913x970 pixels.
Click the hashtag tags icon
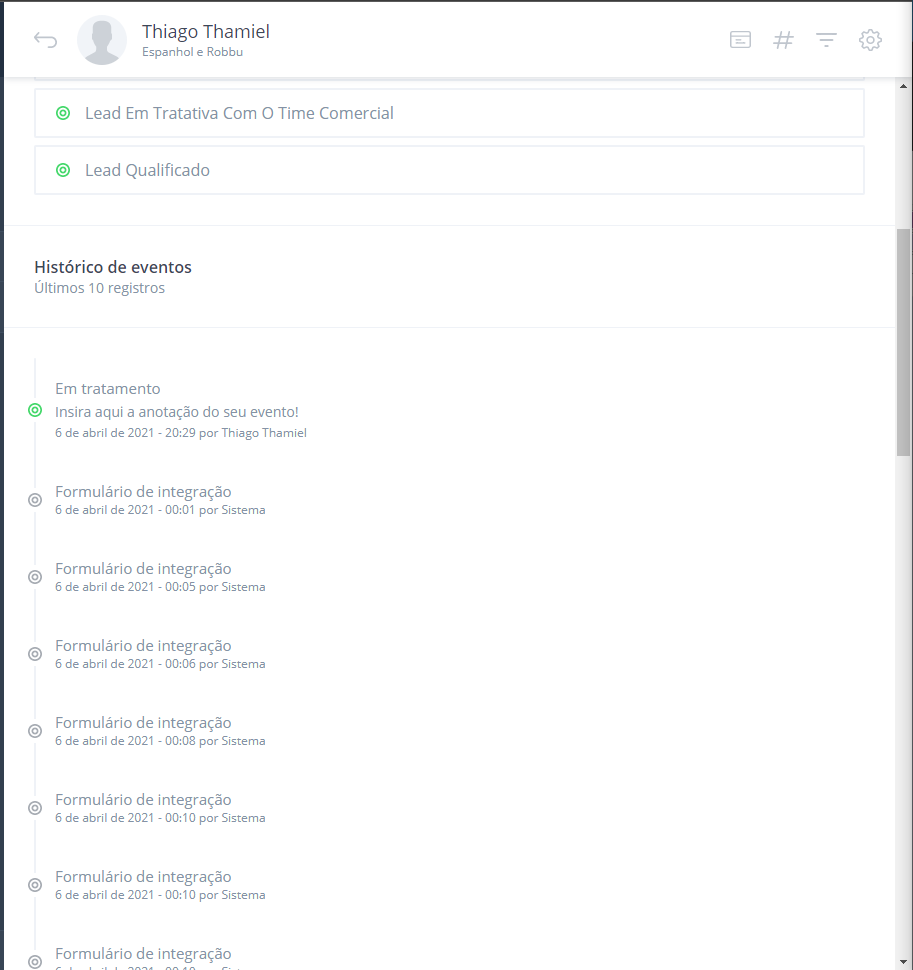click(x=784, y=40)
